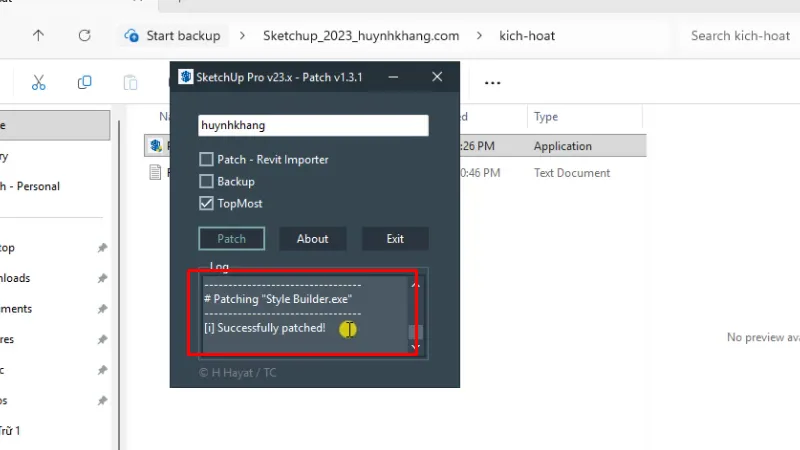Minimize the SketchUp Patch window
This screenshot has width=800, height=450.
[x=393, y=77]
